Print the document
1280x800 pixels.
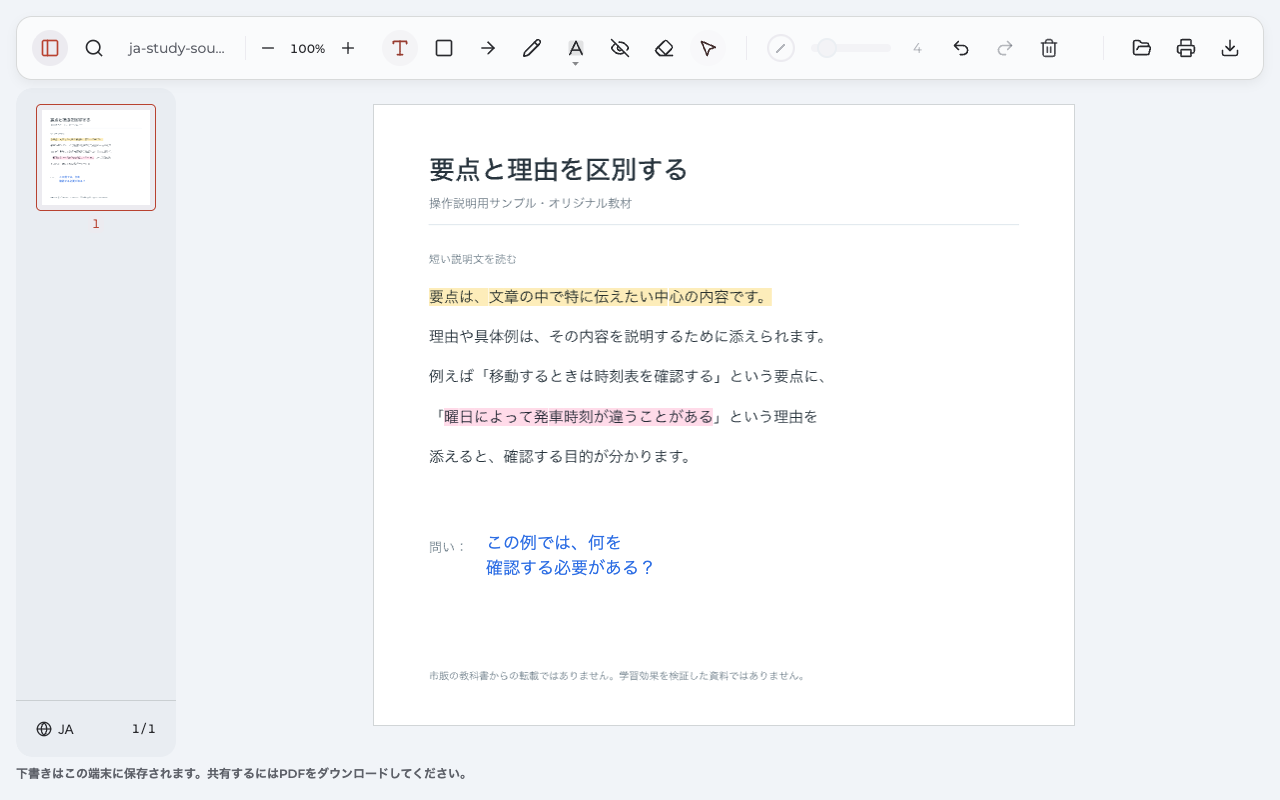(x=1186, y=48)
